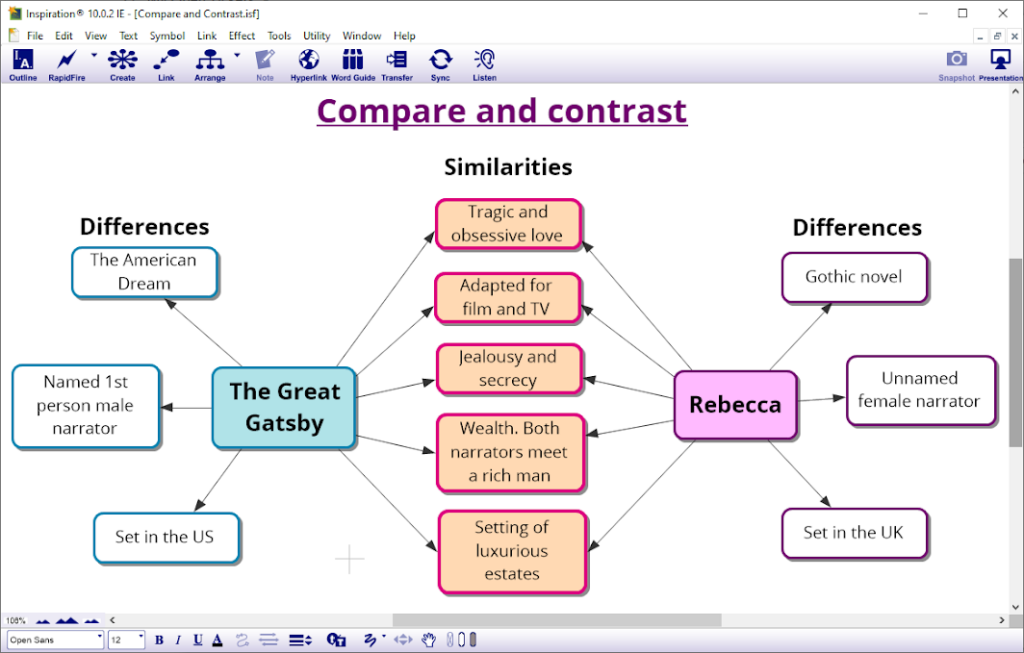Click the Compare and contrast title
This screenshot has width=1024, height=653.
[x=502, y=111]
